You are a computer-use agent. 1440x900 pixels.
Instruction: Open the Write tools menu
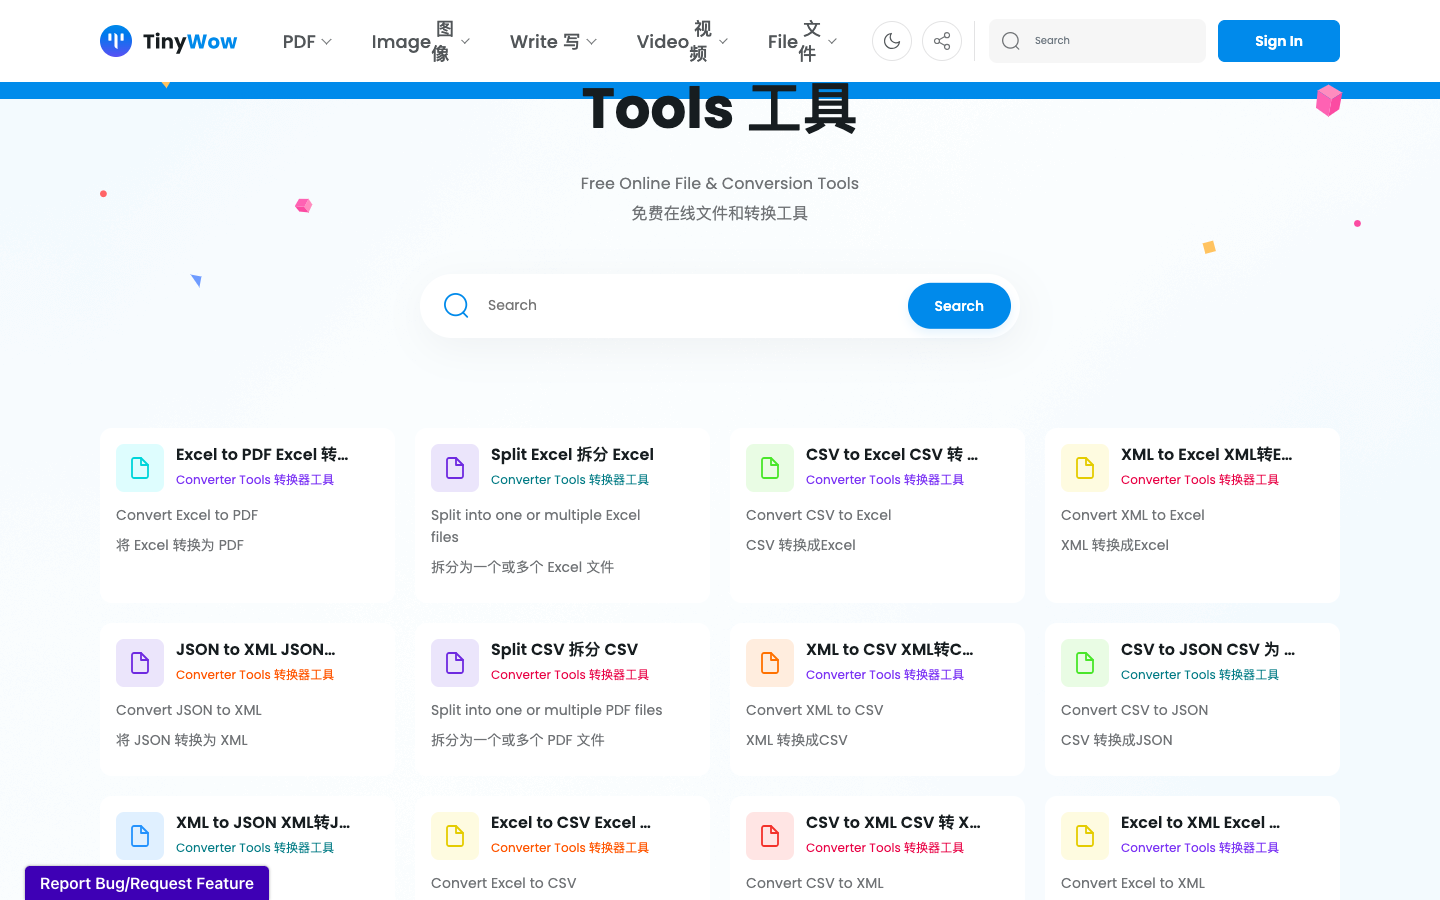coord(553,41)
